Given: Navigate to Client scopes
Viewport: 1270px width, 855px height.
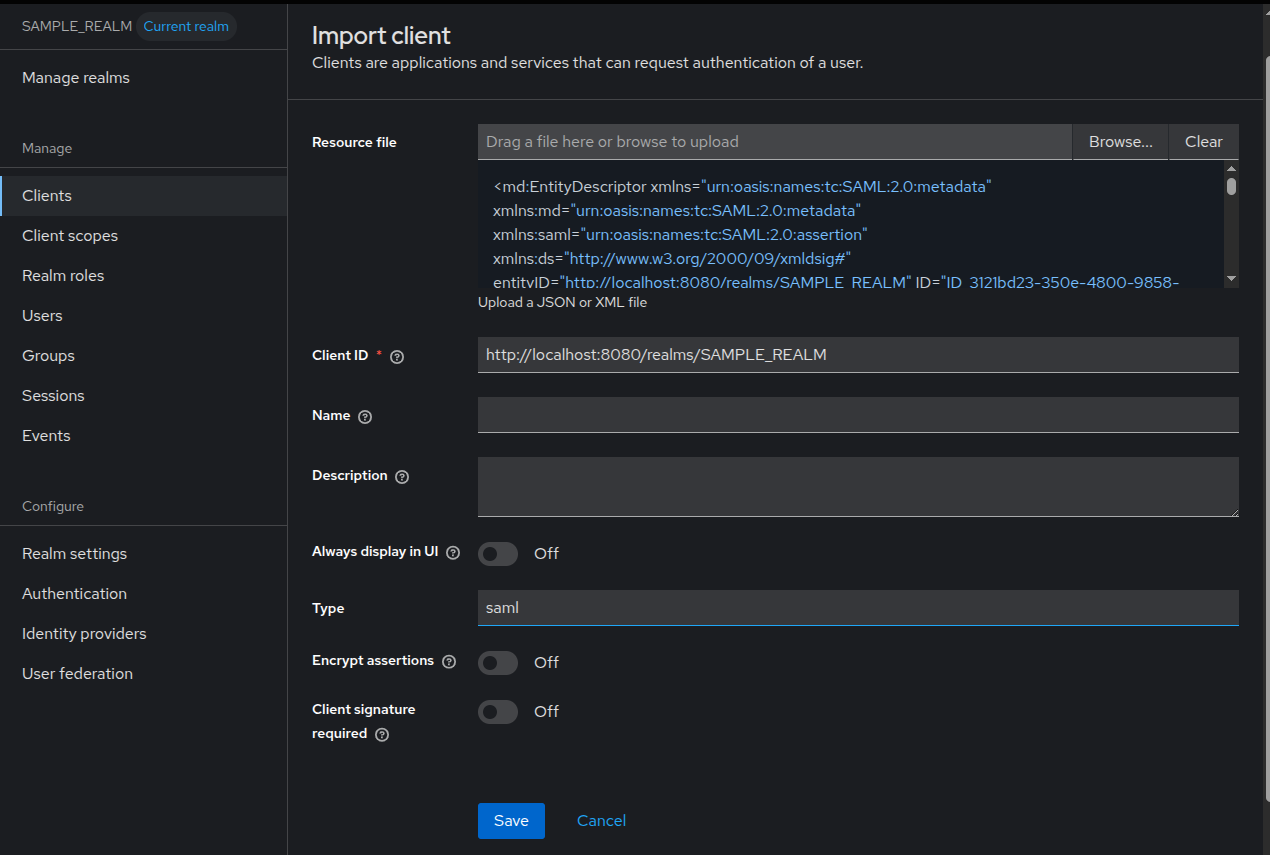Looking at the screenshot, I should pyautogui.click(x=70, y=236).
